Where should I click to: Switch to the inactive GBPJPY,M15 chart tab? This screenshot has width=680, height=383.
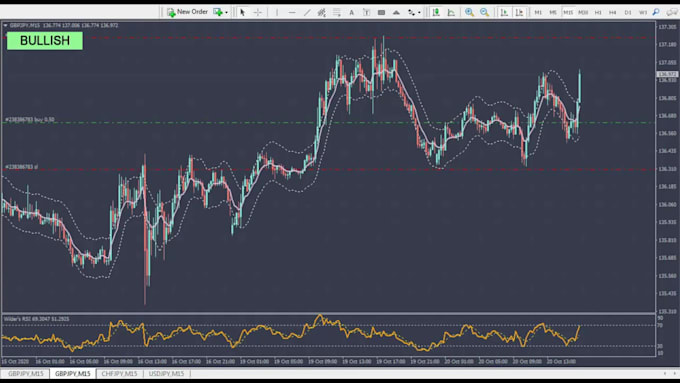(x=25, y=373)
